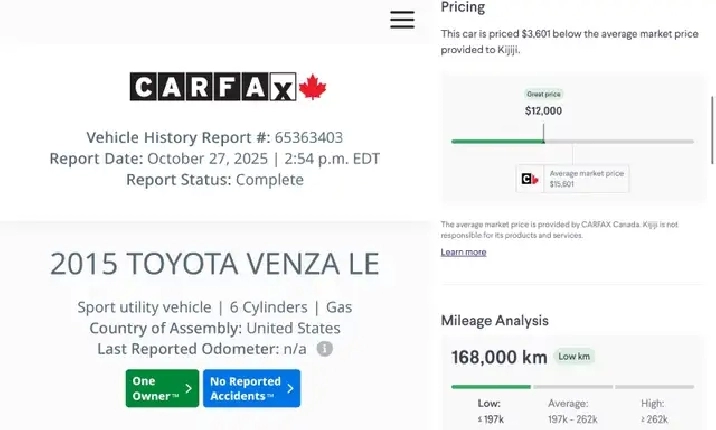Open the No Reported Accidents blue button
Screen dimensions: 716x430
250,388
